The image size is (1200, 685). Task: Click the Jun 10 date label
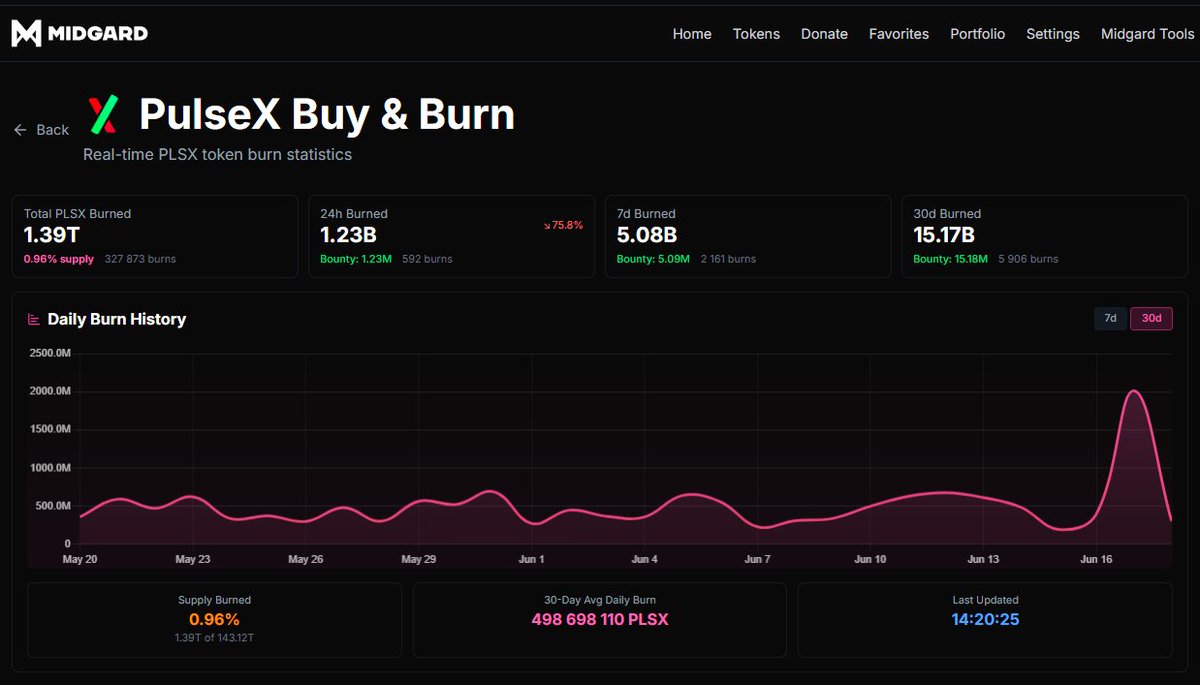tap(870, 559)
